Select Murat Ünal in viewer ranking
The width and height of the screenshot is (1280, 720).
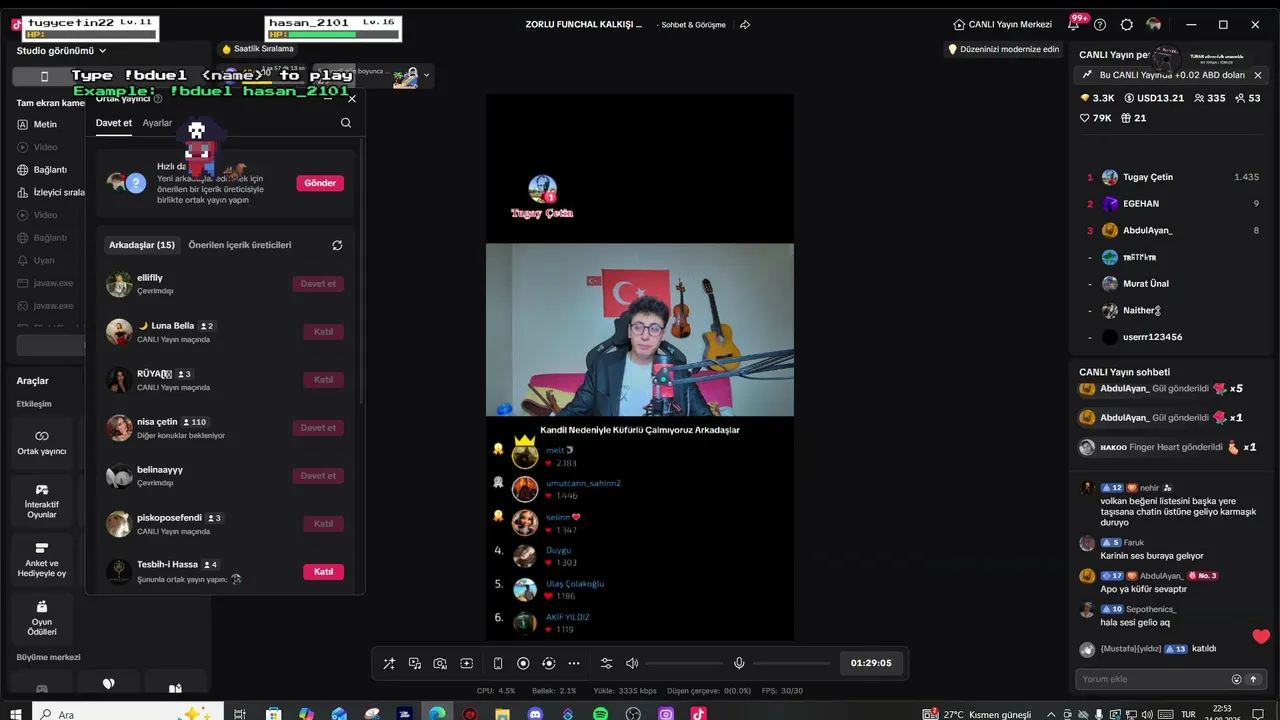coord(1173,284)
